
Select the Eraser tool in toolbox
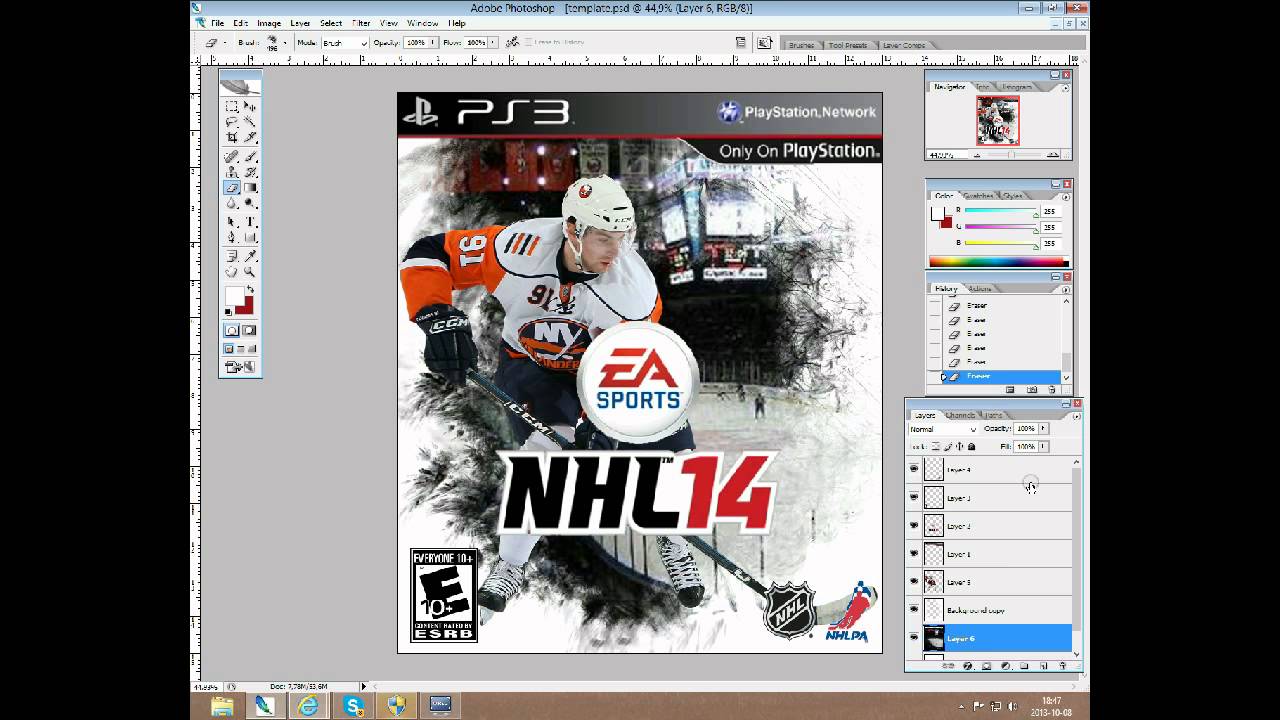[232, 187]
